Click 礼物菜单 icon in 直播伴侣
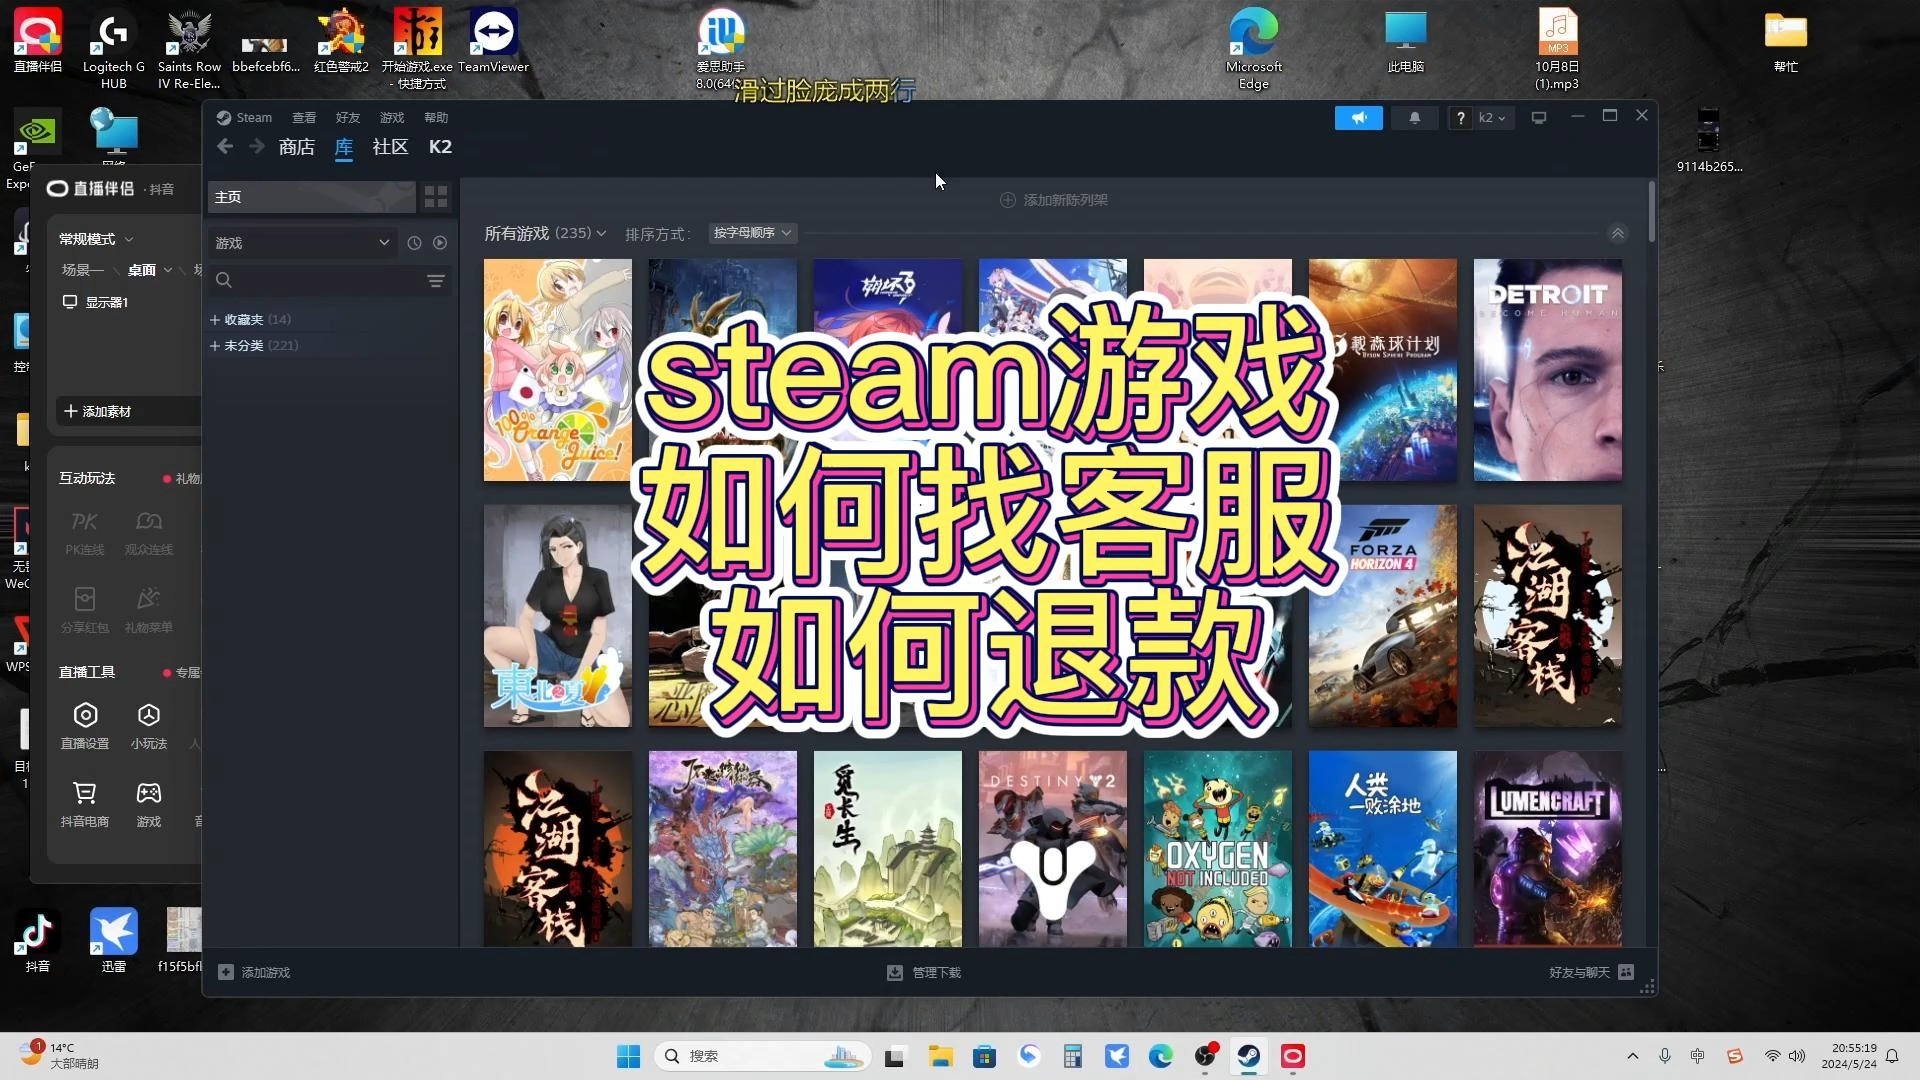The height and width of the screenshot is (1080, 1920). pos(149,599)
